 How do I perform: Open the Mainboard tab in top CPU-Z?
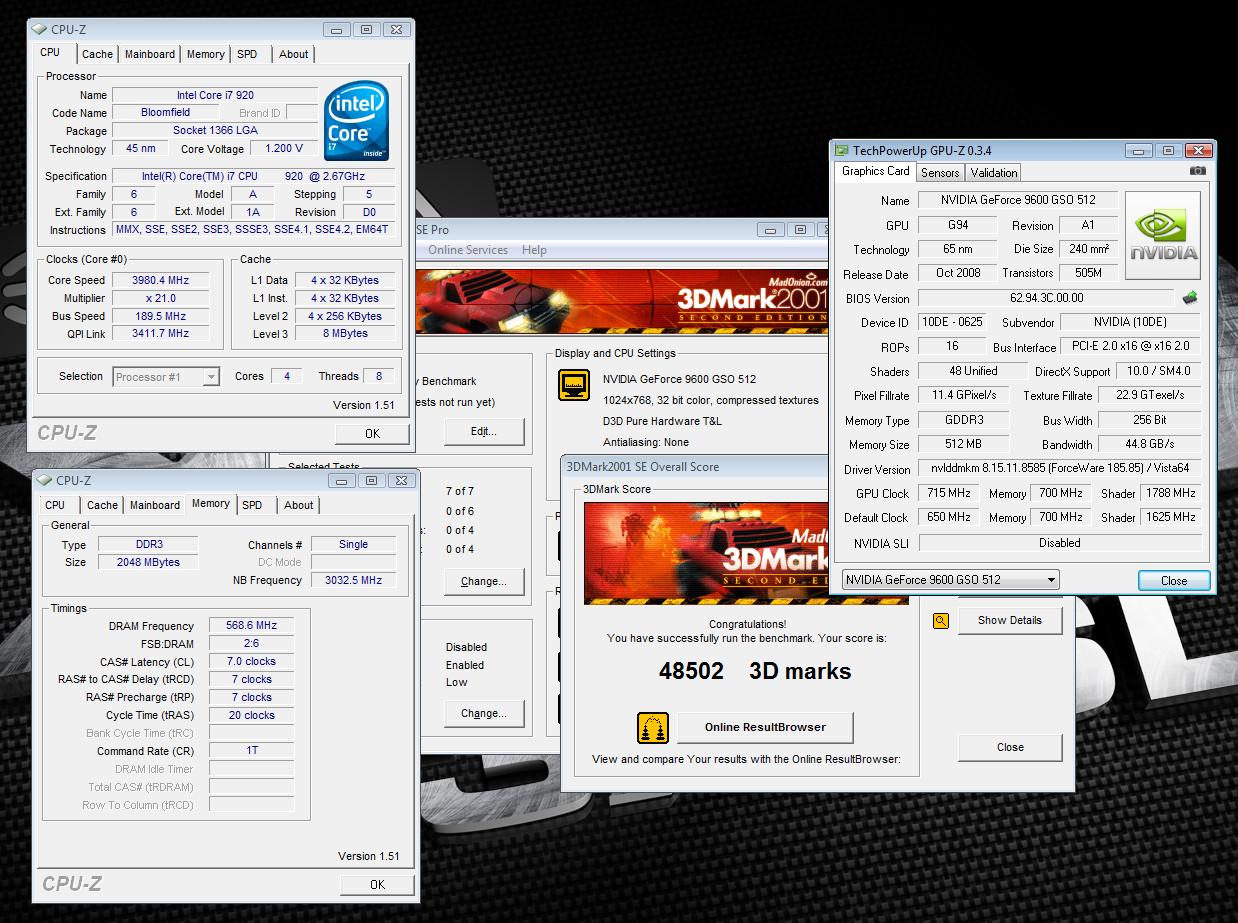click(x=151, y=54)
